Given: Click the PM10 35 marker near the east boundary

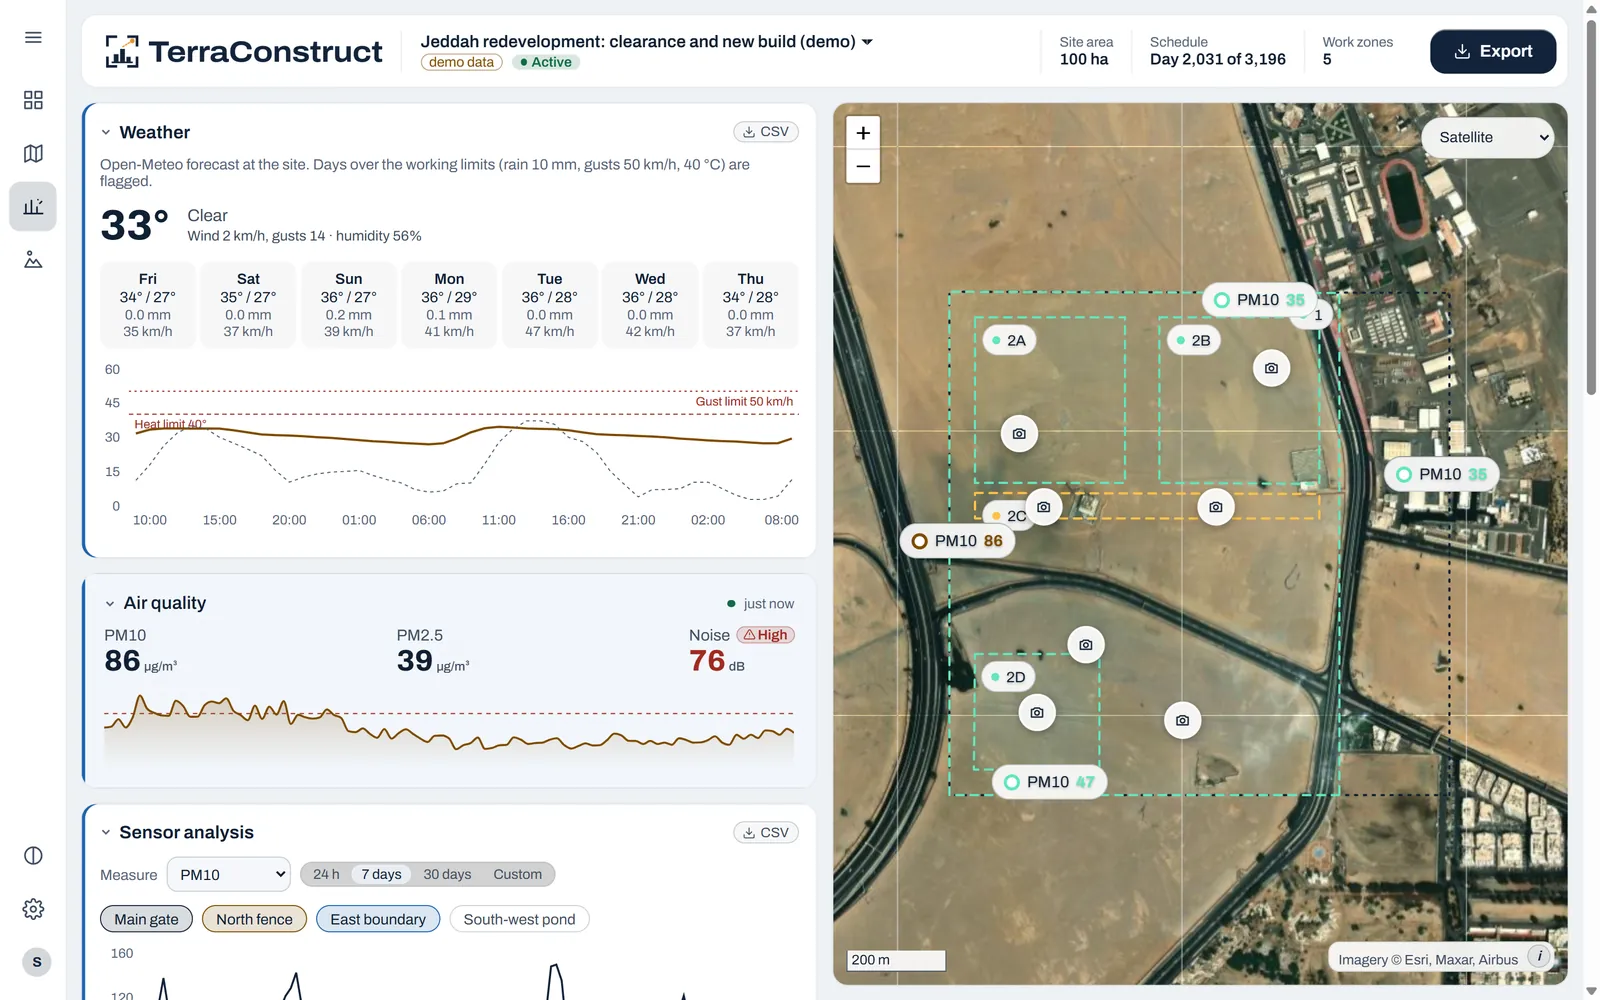Looking at the screenshot, I should pyautogui.click(x=1441, y=474).
